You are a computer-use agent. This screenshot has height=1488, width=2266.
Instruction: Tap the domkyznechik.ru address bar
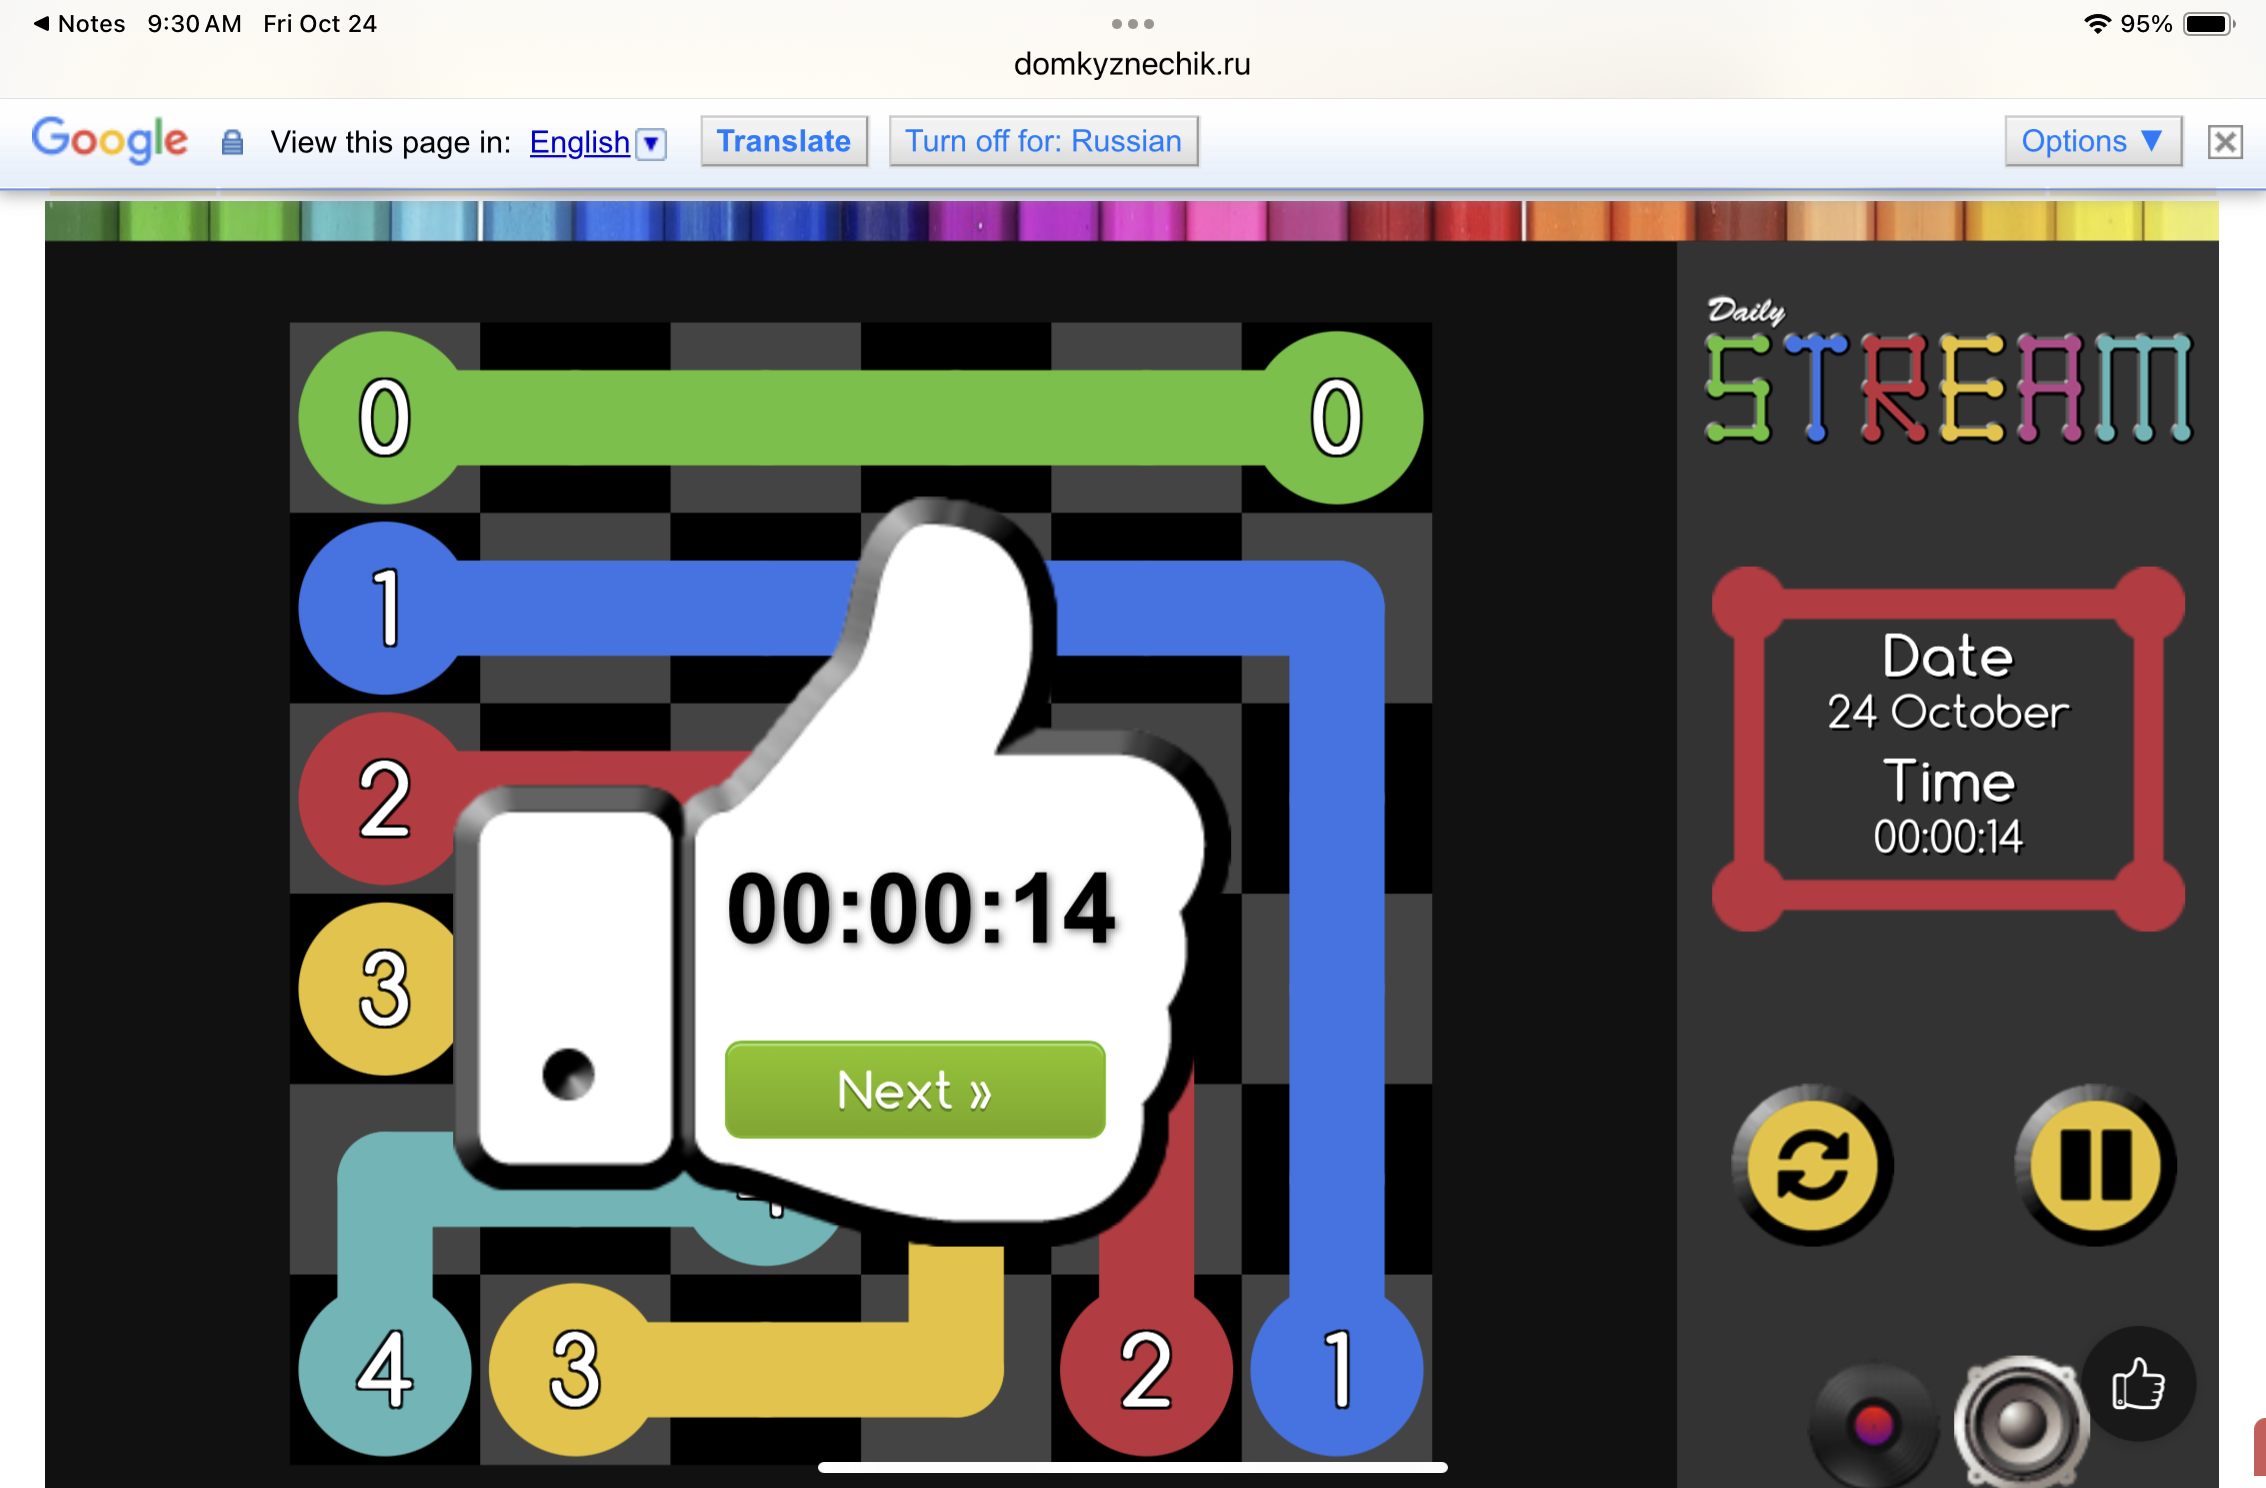coord(1132,64)
